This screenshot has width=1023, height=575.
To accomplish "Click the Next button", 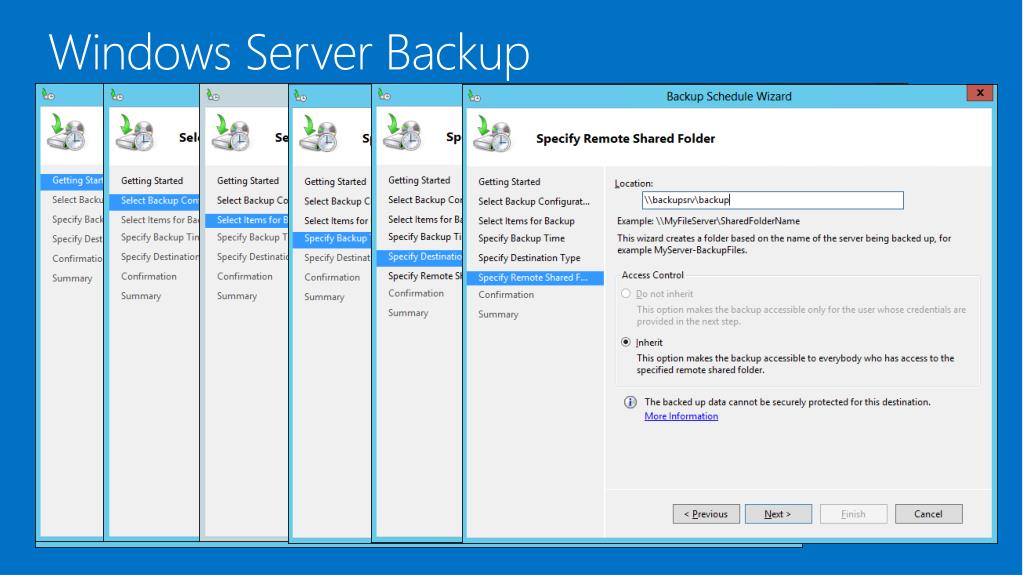I will coord(778,514).
